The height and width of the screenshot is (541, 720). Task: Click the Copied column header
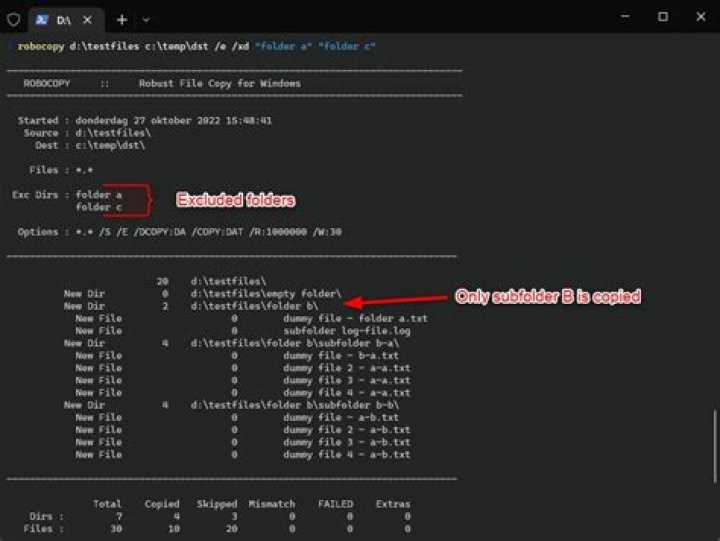point(162,504)
